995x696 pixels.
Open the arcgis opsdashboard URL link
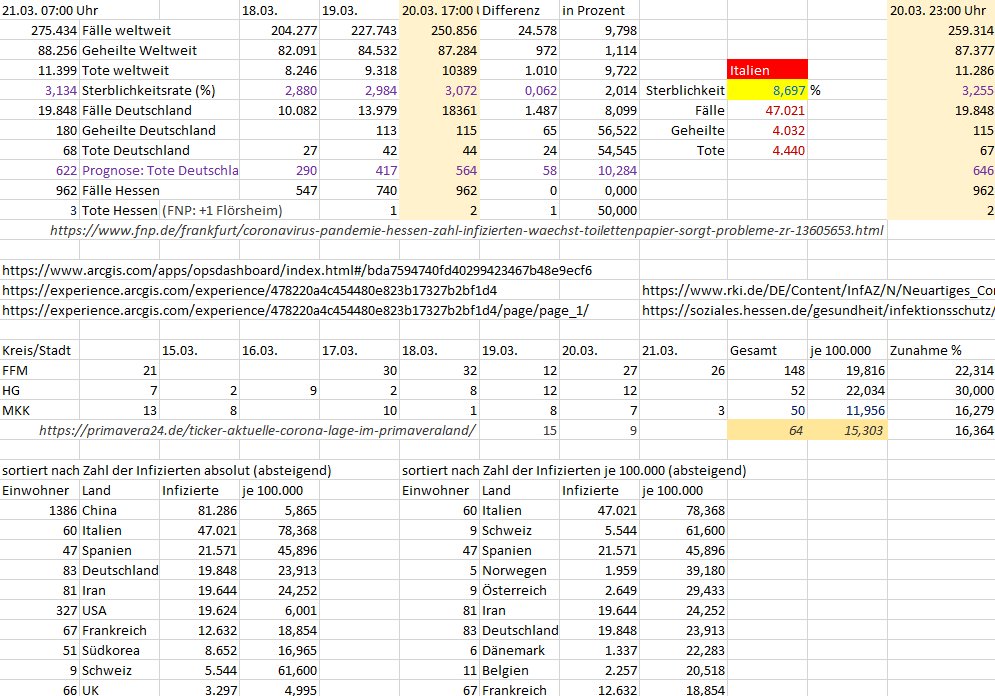coord(297,270)
